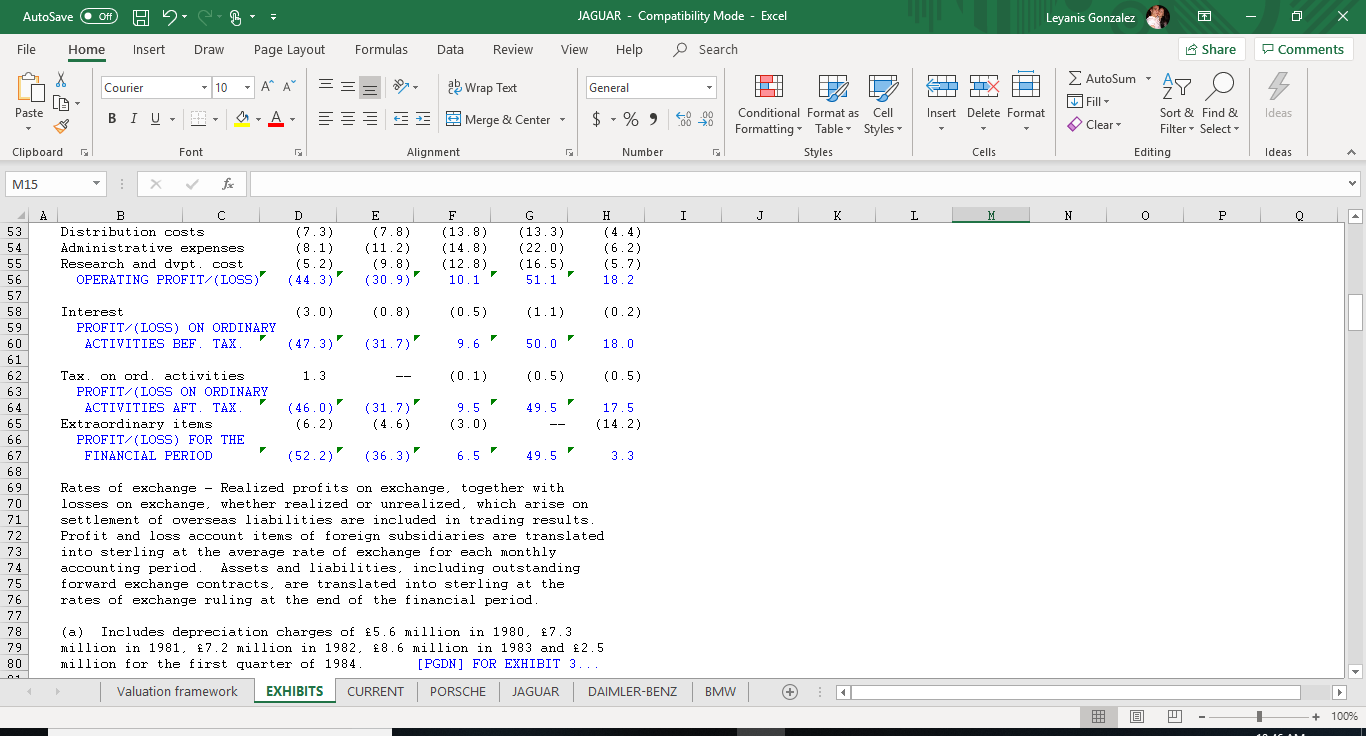Image resolution: width=1366 pixels, height=736 pixels.
Task: Toggle the AutoSave switch
Action: (x=98, y=16)
